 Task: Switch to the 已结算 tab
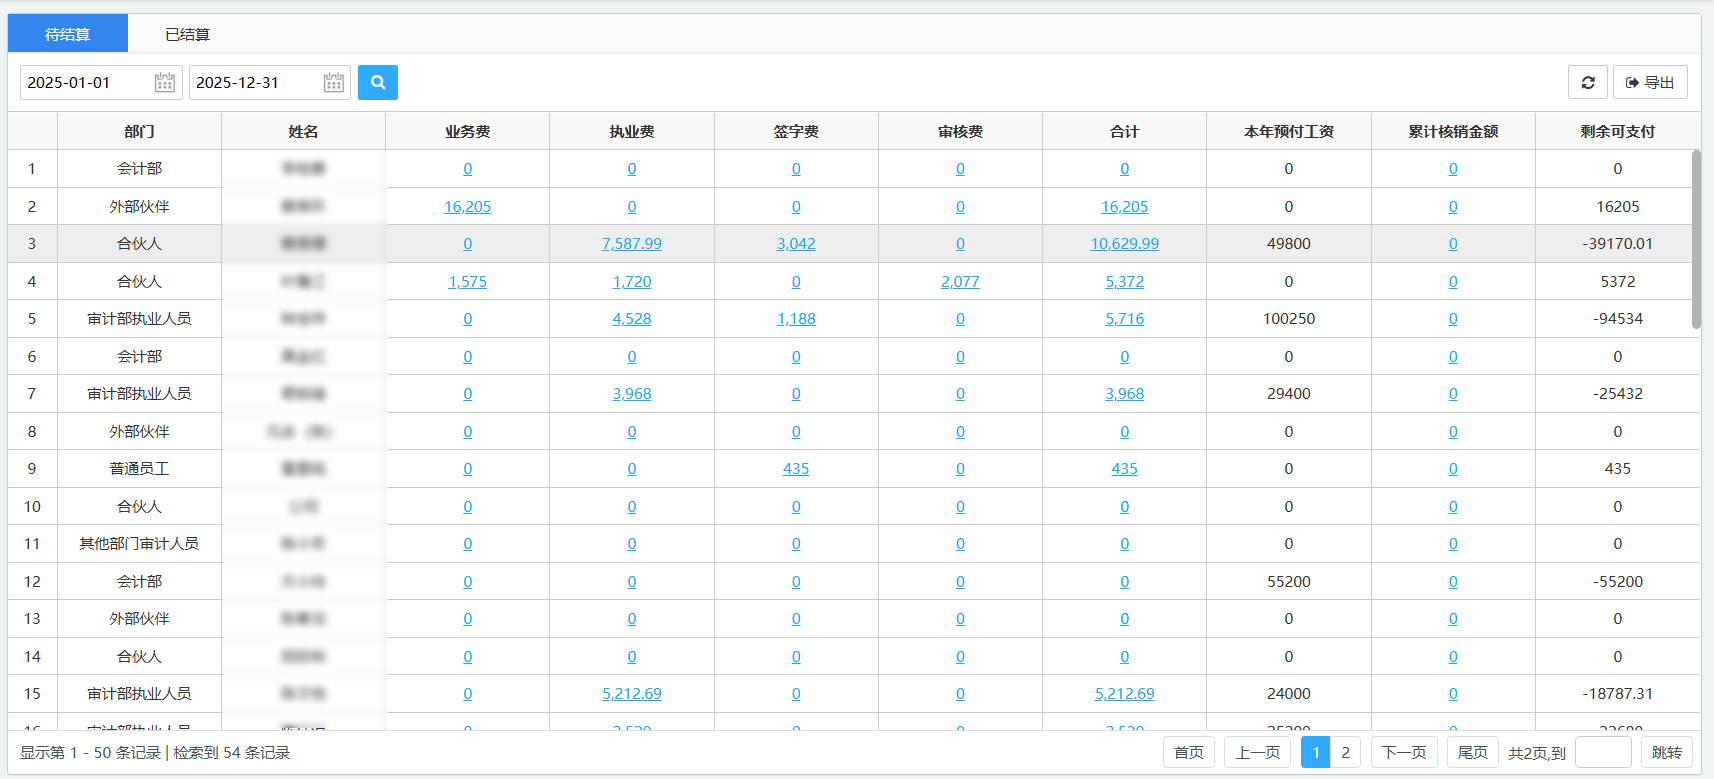[x=187, y=34]
